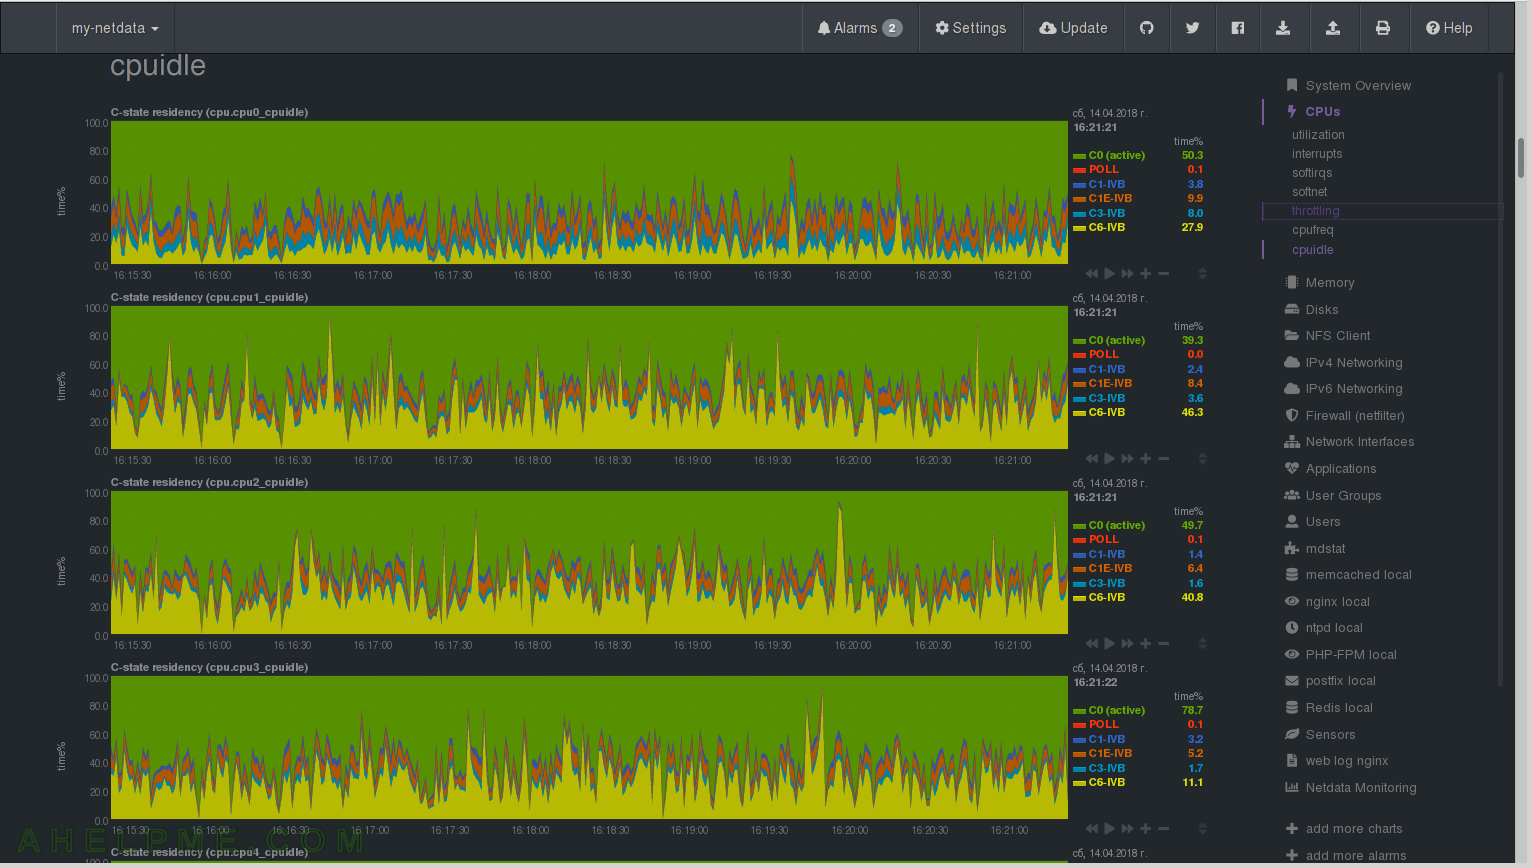Image resolution: width=1532 pixels, height=868 pixels.
Task: Toggle C6-IVB dimension in cpu3 legend
Action: [1106, 783]
